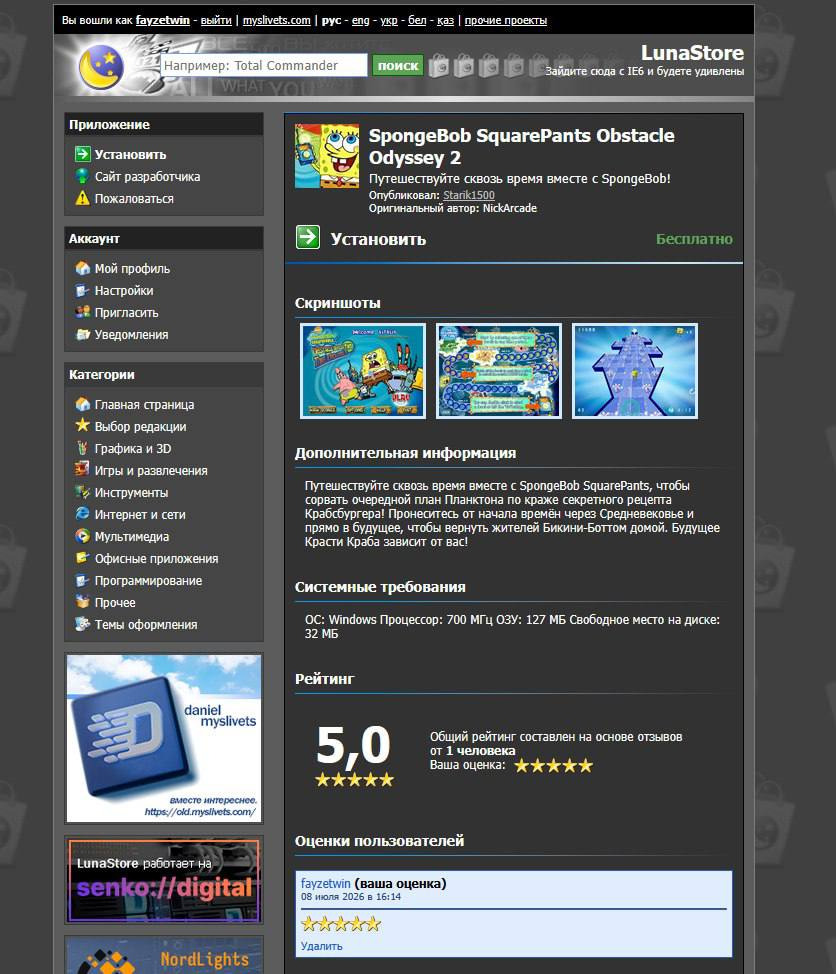Click the Инструменты tools icon
The width and height of the screenshot is (836, 974).
click(83, 492)
